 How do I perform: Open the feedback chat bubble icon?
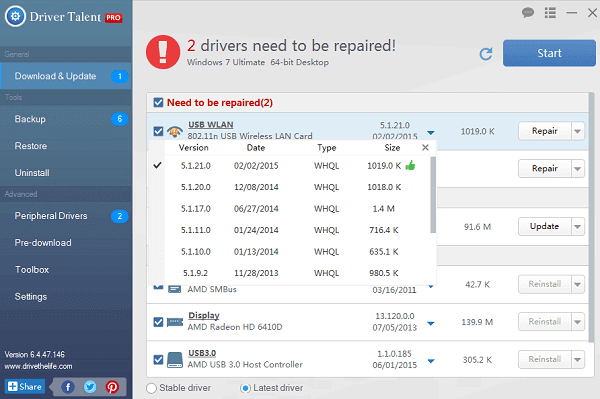pyautogui.click(x=528, y=13)
